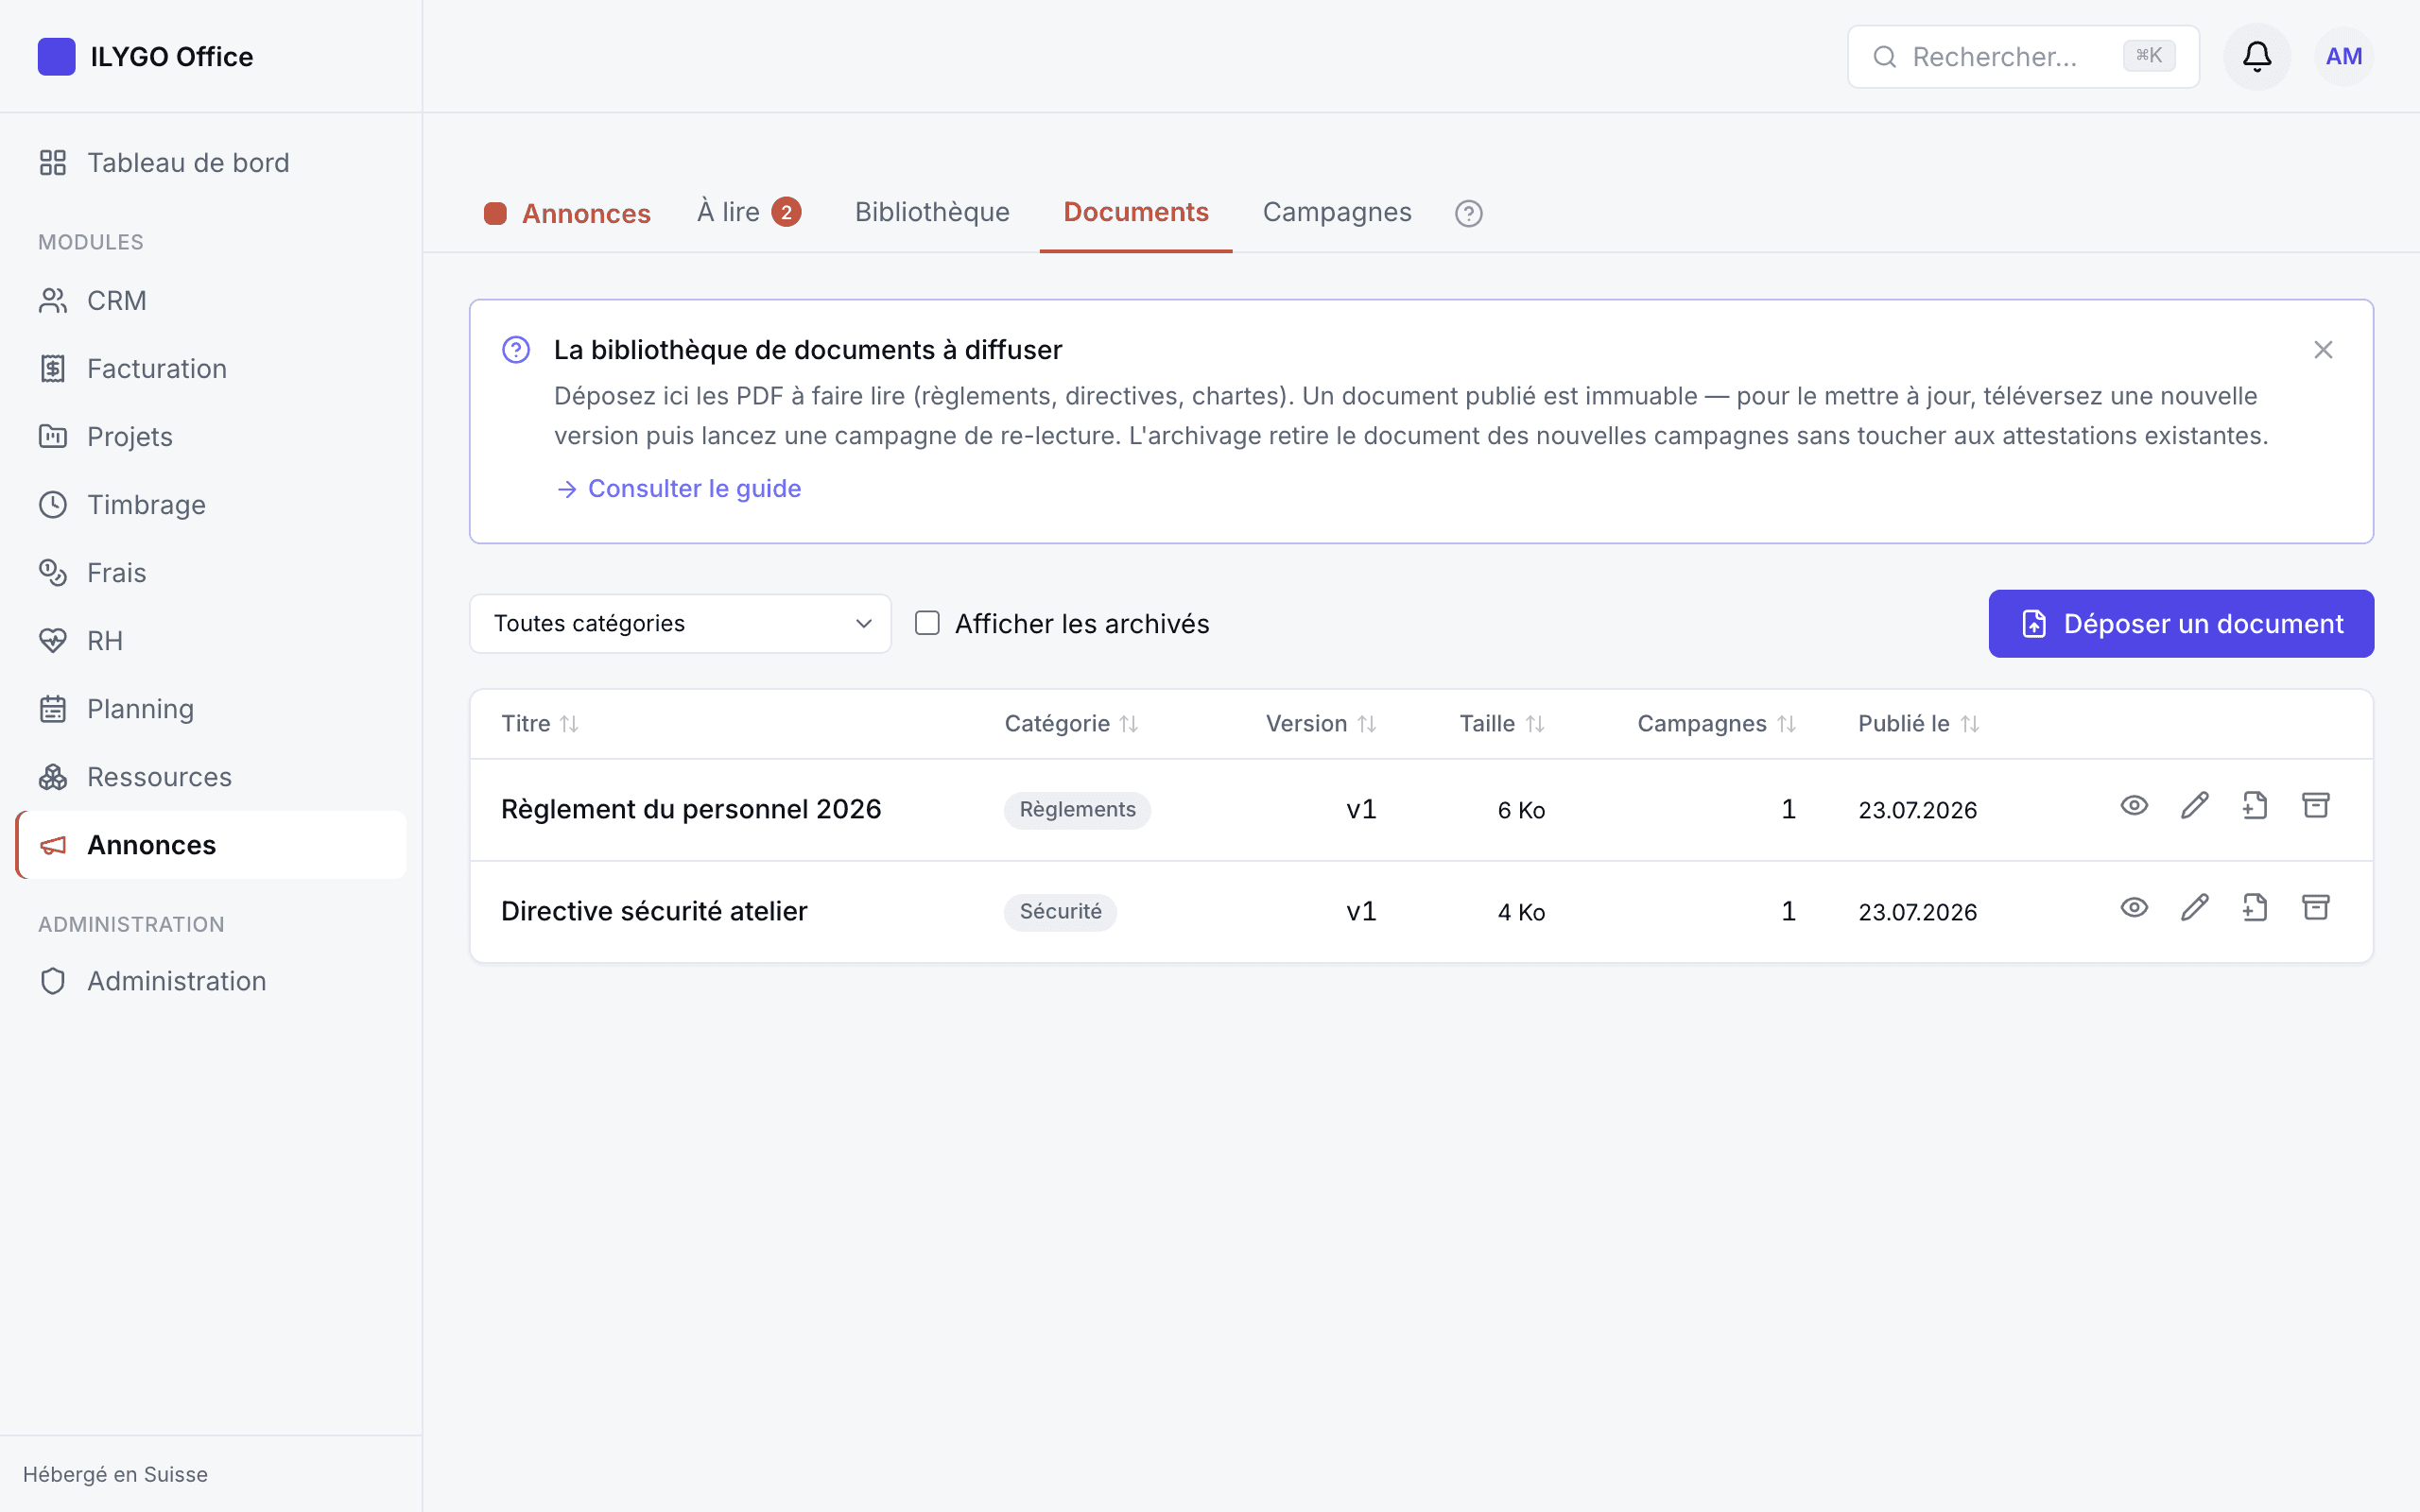Sort table by Version column
This screenshot has width=2420, height=1512.
1321,724
